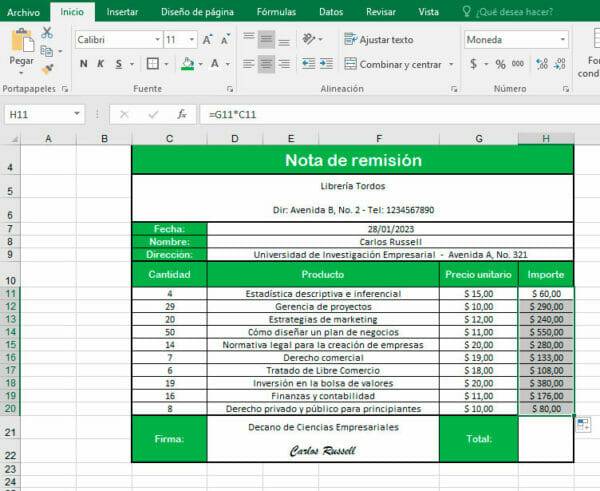This screenshot has width=600, height=491.
Task: Switch to the Vista tab
Action: pyautogui.click(x=428, y=12)
